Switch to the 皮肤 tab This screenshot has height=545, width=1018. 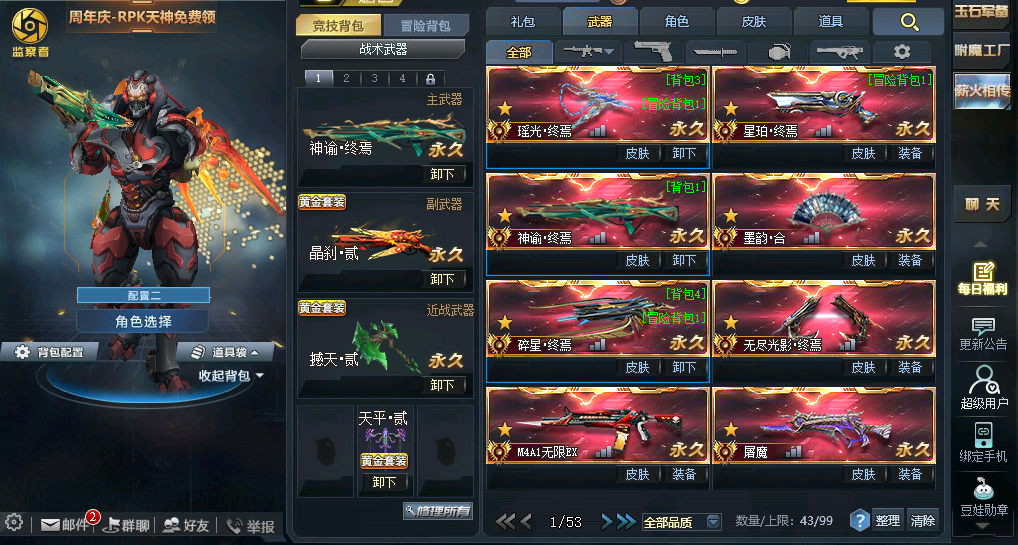pos(754,22)
